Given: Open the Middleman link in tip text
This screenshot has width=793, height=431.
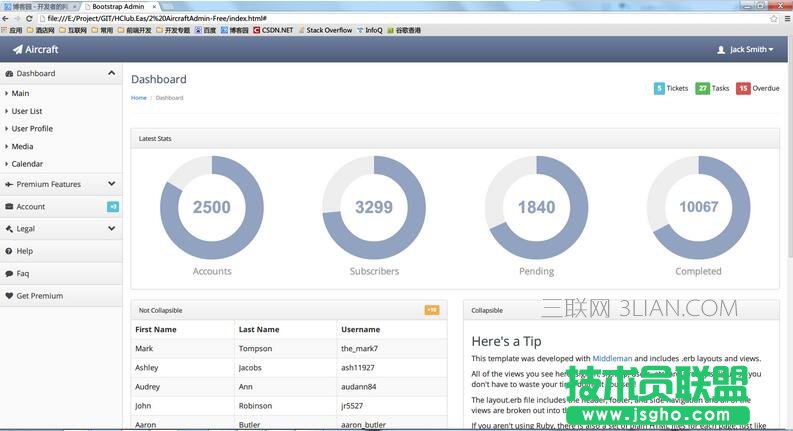Looking at the screenshot, I should [x=612, y=358].
